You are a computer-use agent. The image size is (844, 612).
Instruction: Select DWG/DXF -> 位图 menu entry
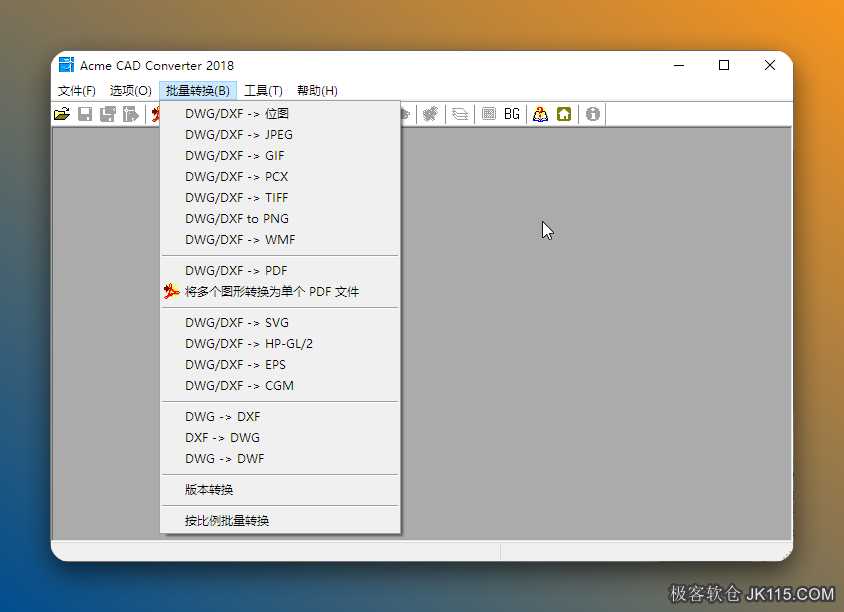point(280,114)
